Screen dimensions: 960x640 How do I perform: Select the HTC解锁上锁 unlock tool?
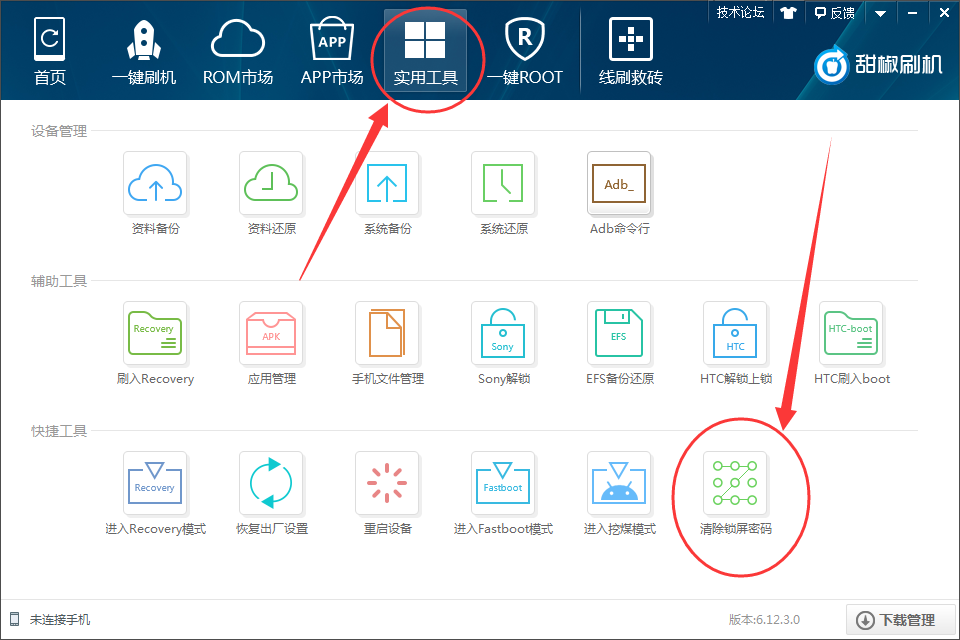click(x=735, y=333)
